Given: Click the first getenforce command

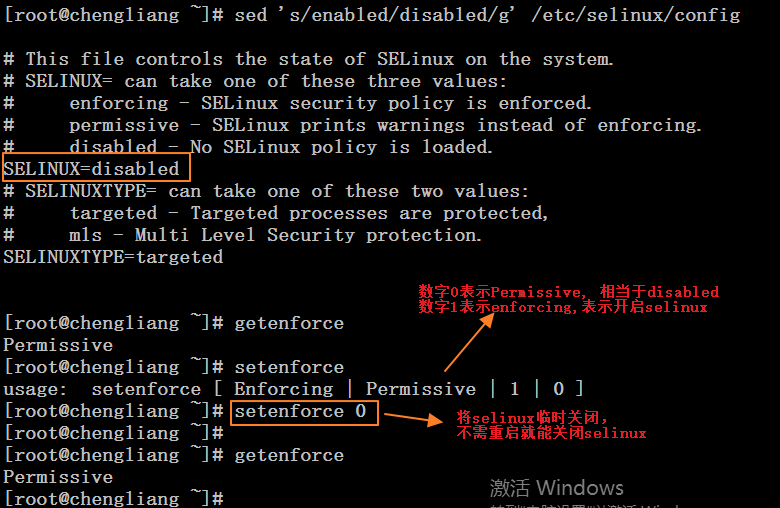Looking at the screenshot, I should 289,323.
